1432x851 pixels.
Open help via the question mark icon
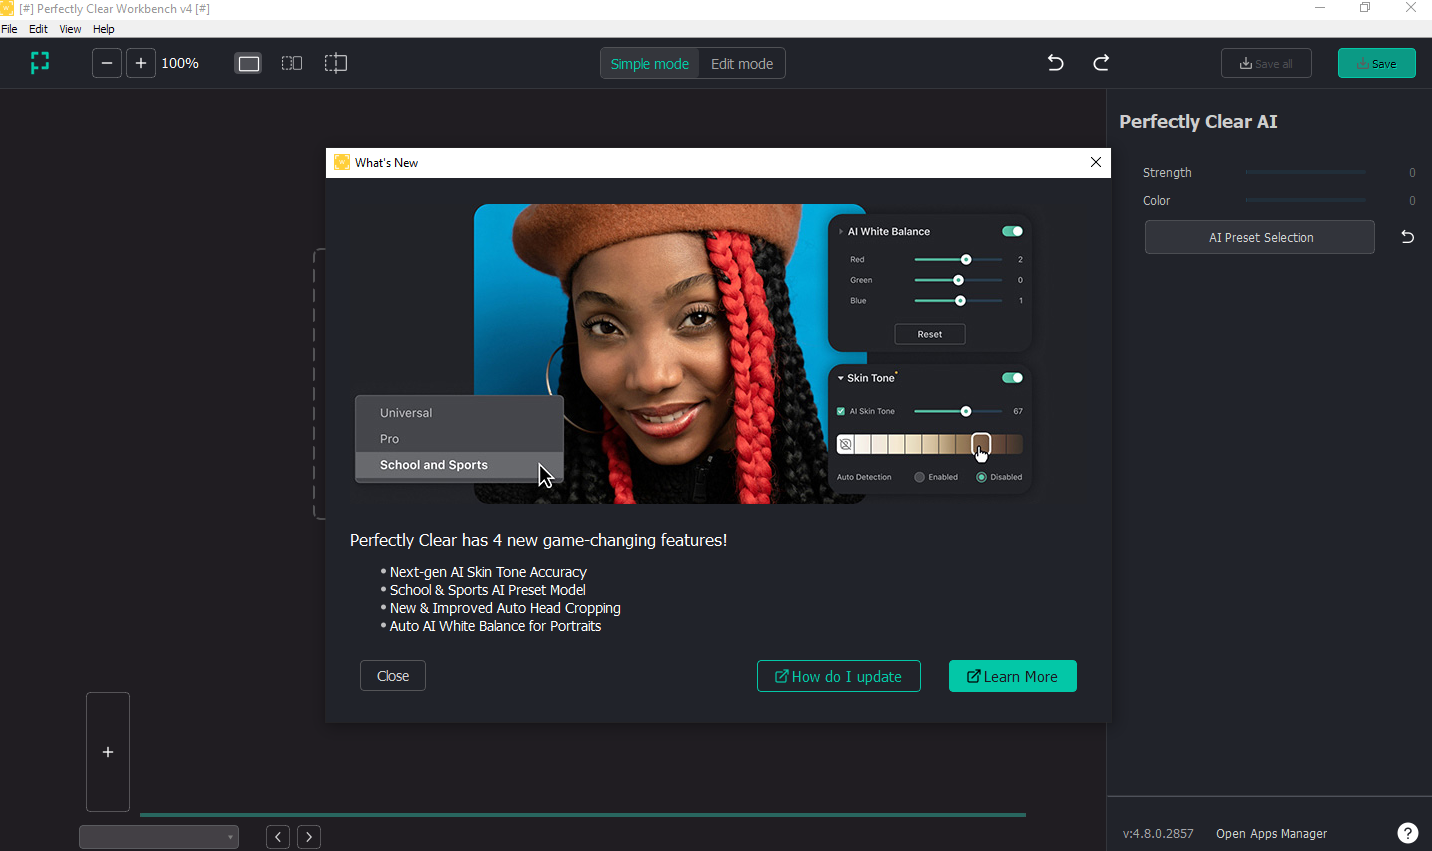(x=1407, y=833)
